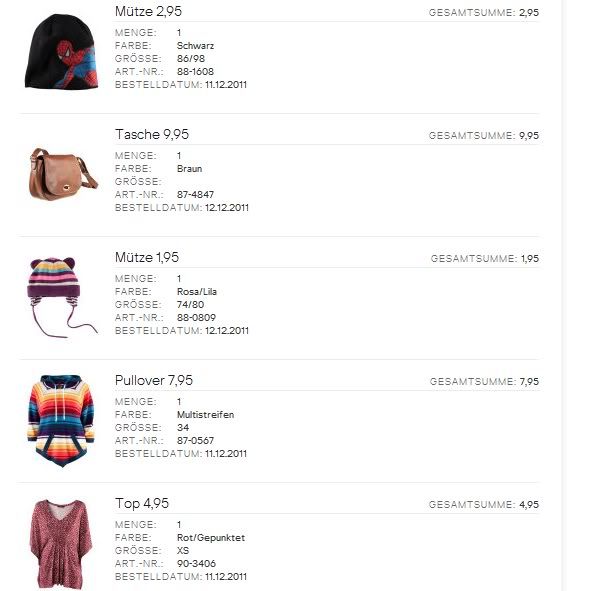Open the Spider-Man black beanie thumbnail
The image size is (591, 591).
click(61, 52)
